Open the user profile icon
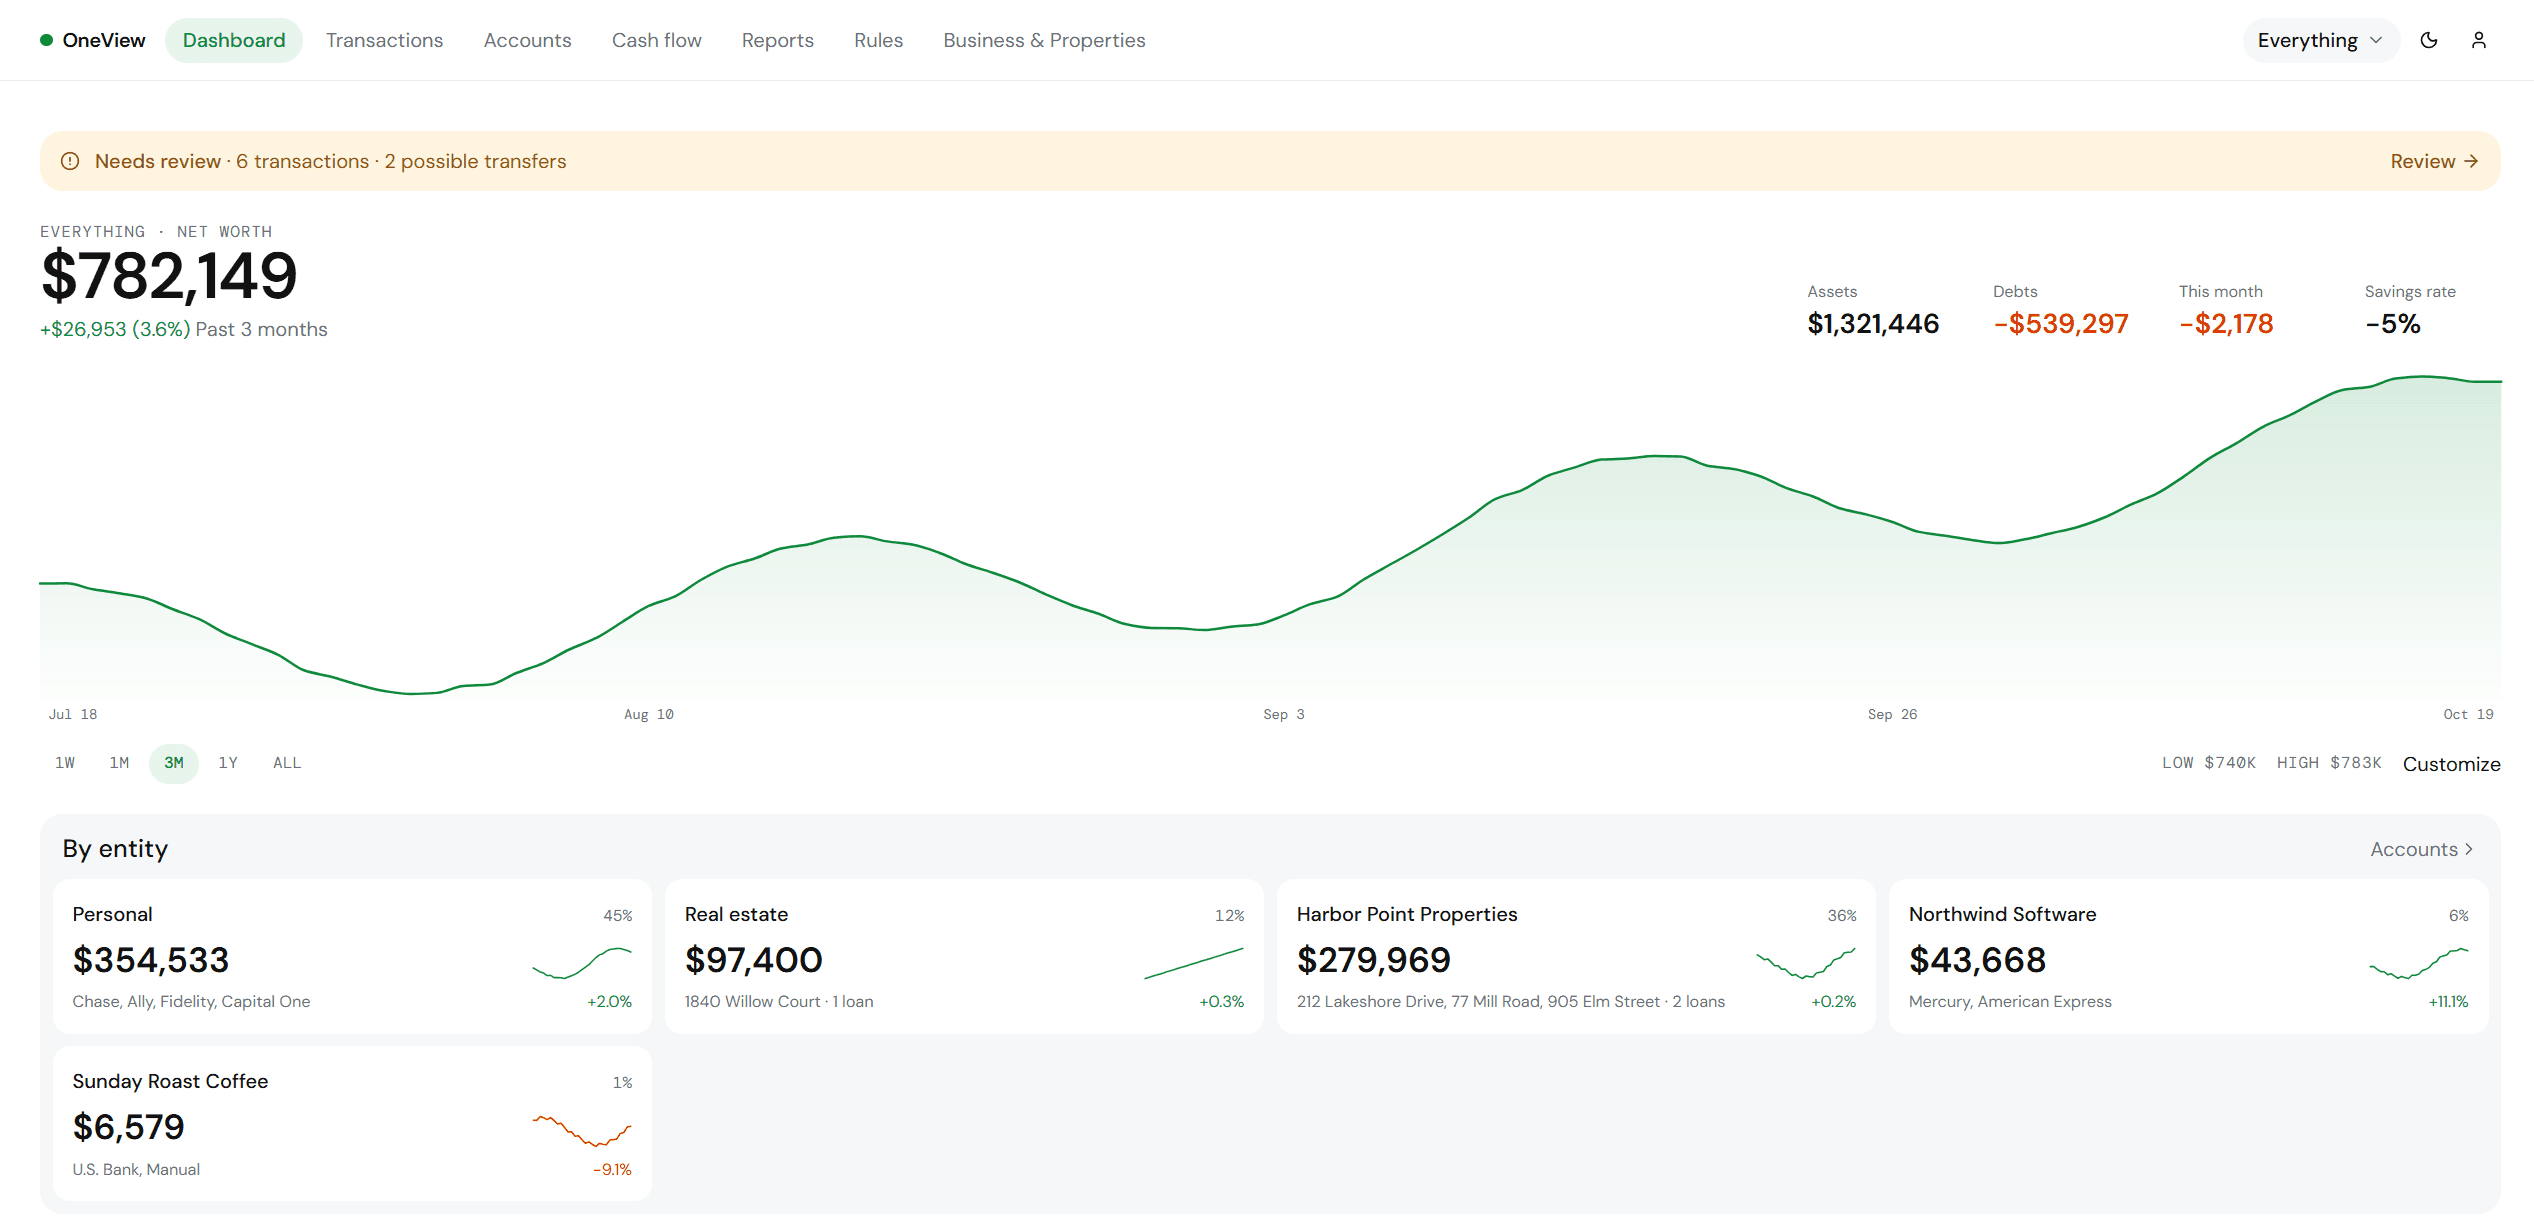 click(x=2479, y=40)
